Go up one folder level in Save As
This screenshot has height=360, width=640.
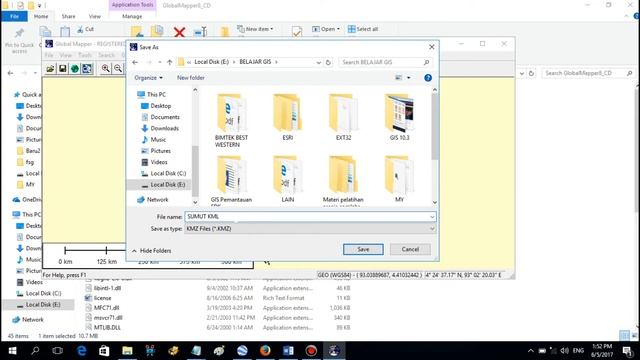tap(169, 62)
